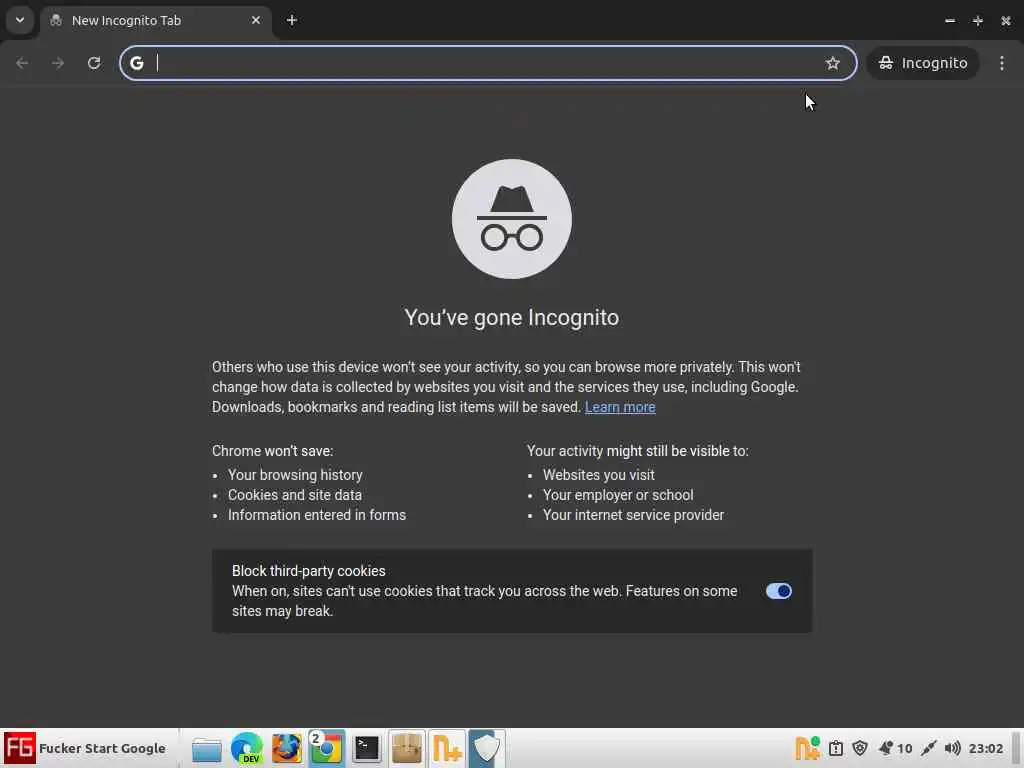Open a new tab with the plus button
1024x768 pixels.
click(x=292, y=20)
